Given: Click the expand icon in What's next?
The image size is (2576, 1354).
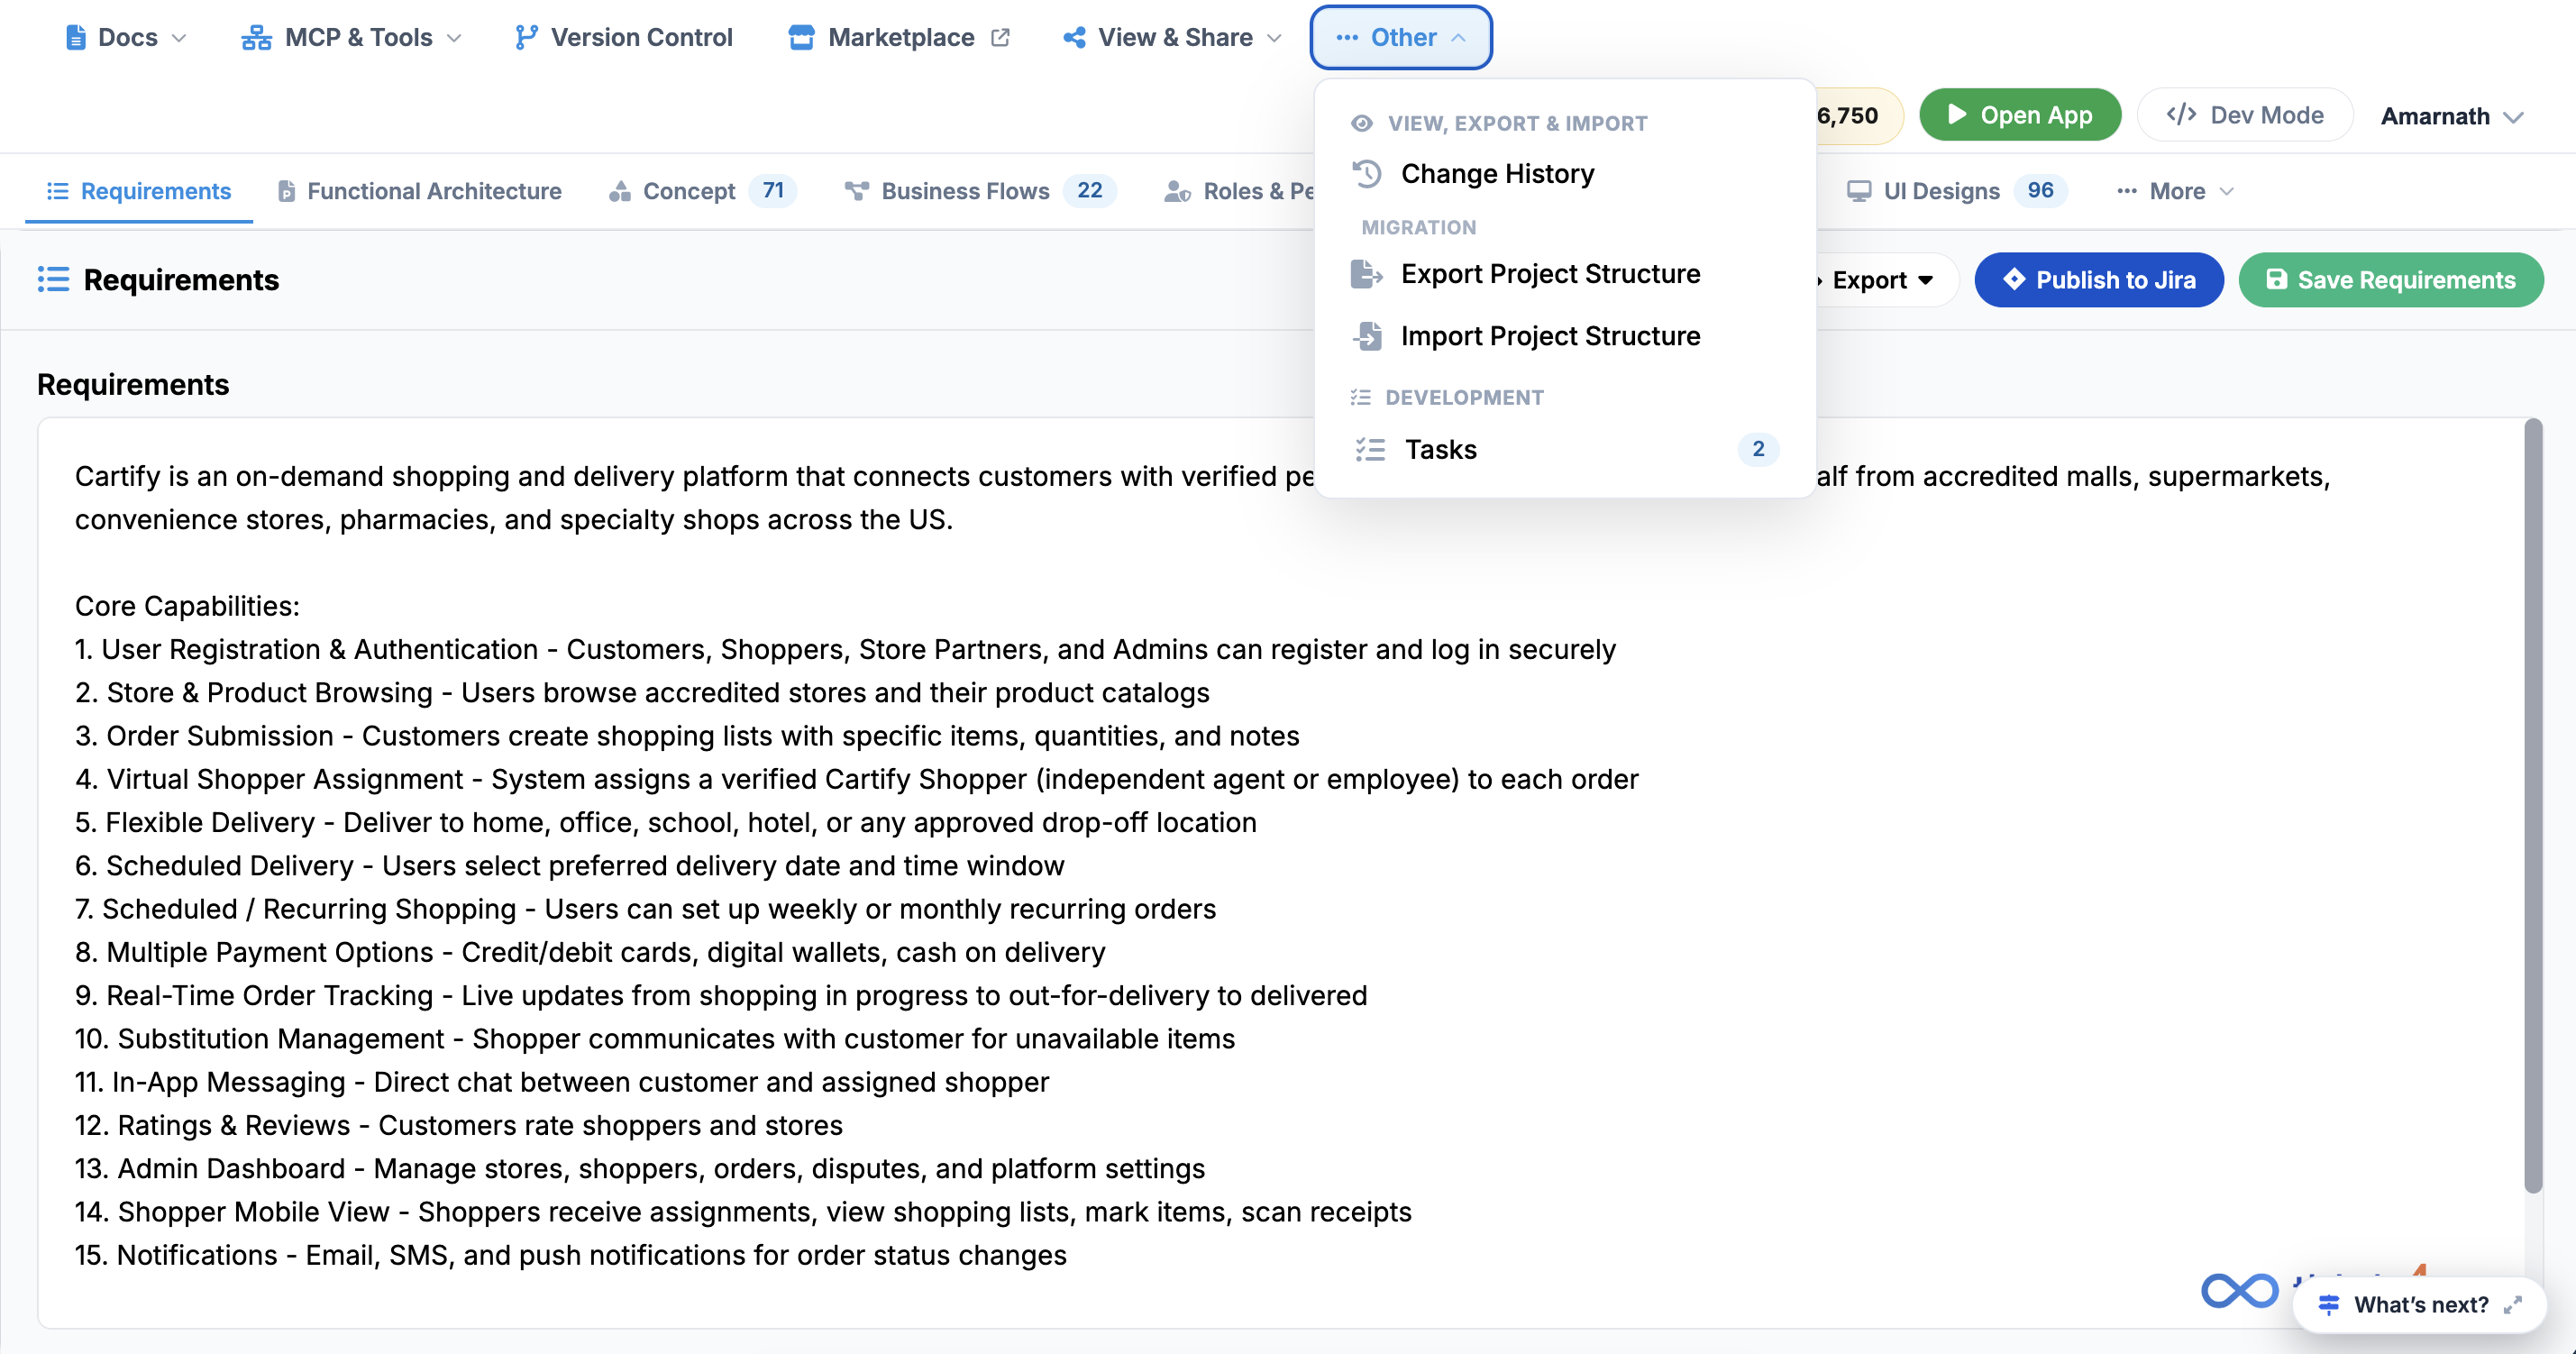Looking at the screenshot, I should point(2513,1305).
